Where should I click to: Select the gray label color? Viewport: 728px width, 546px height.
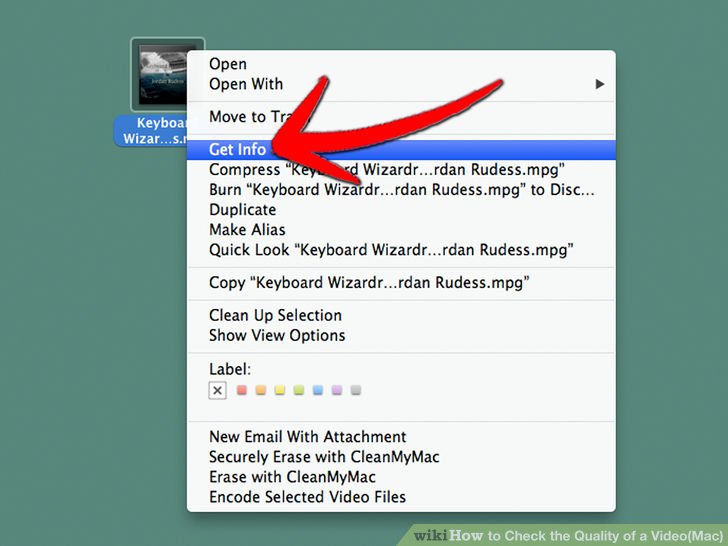356,390
